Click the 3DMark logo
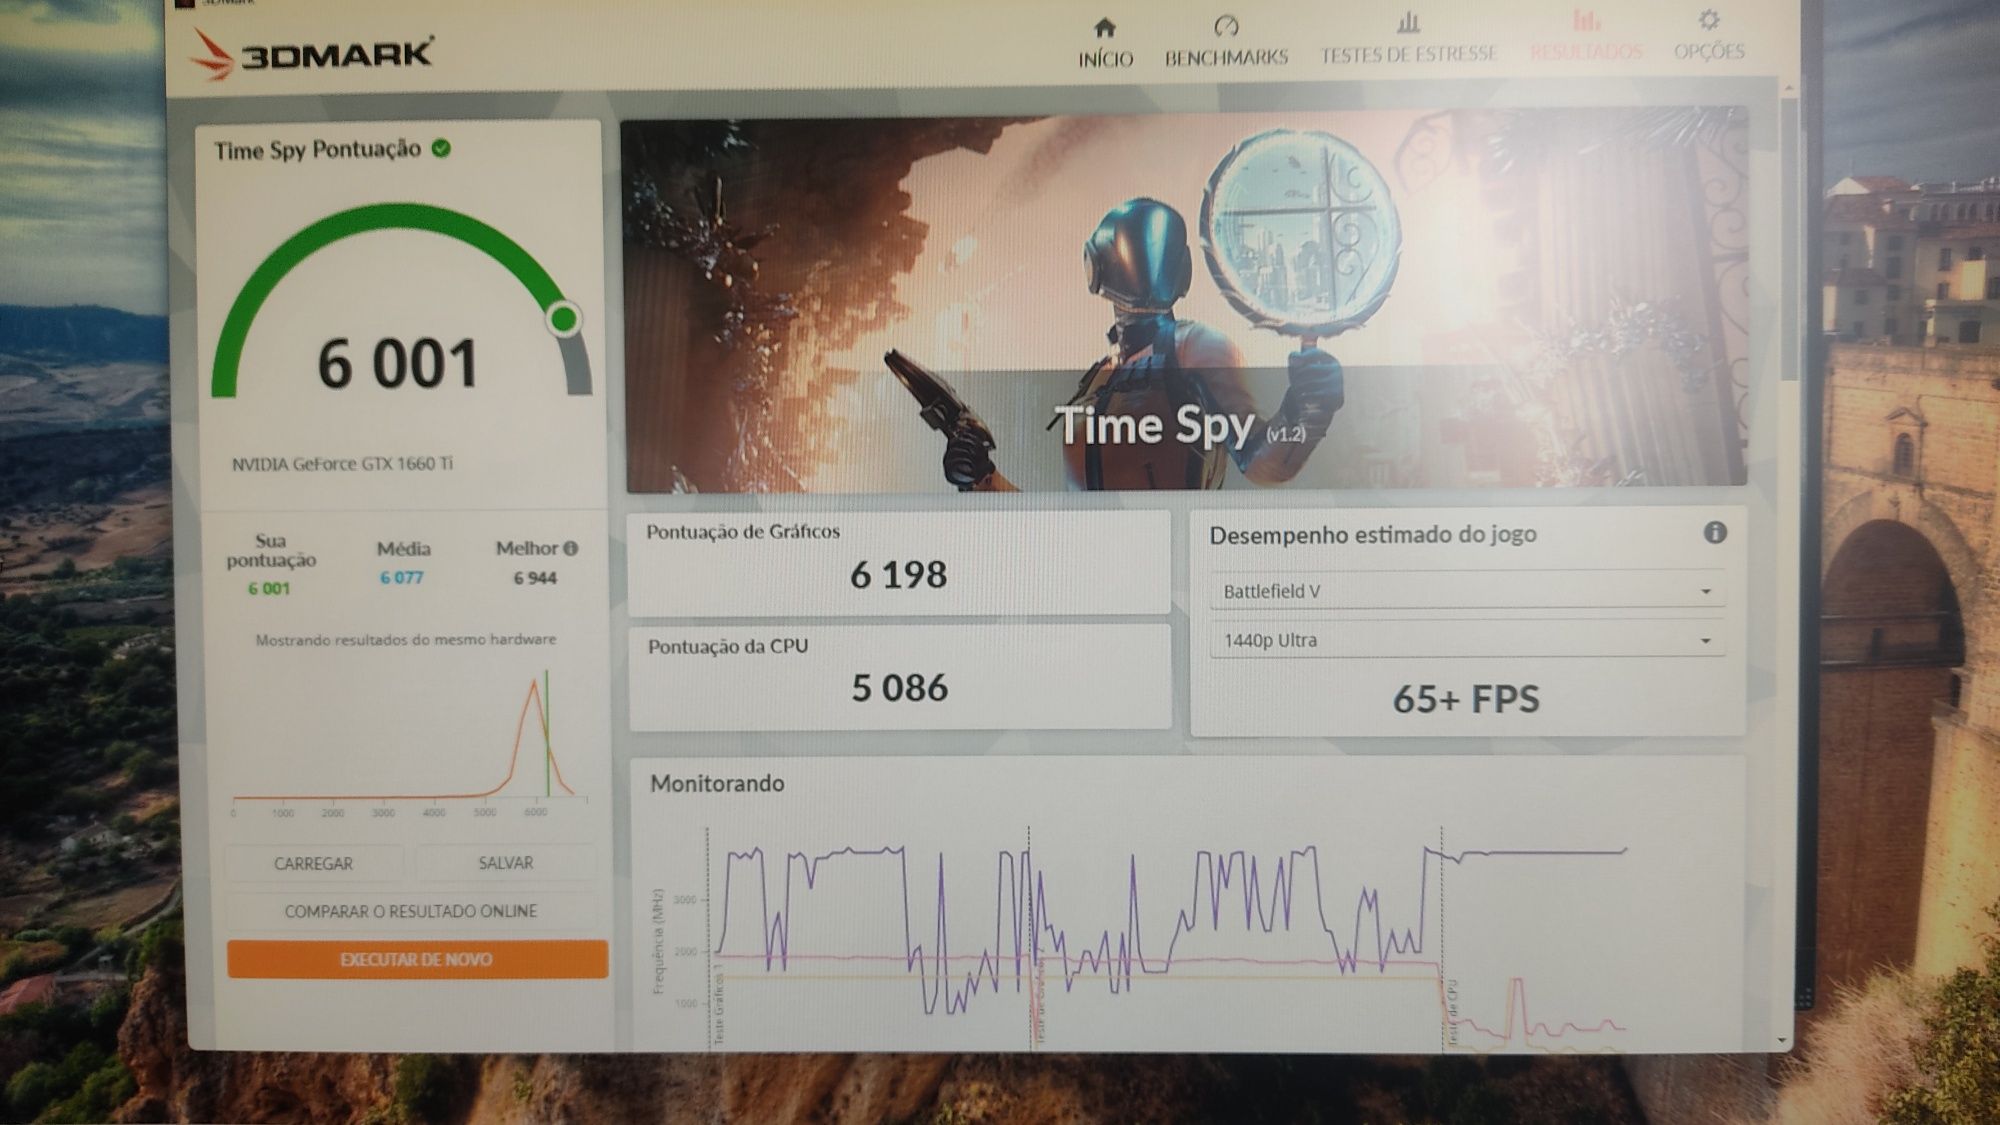 tap(311, 53)
